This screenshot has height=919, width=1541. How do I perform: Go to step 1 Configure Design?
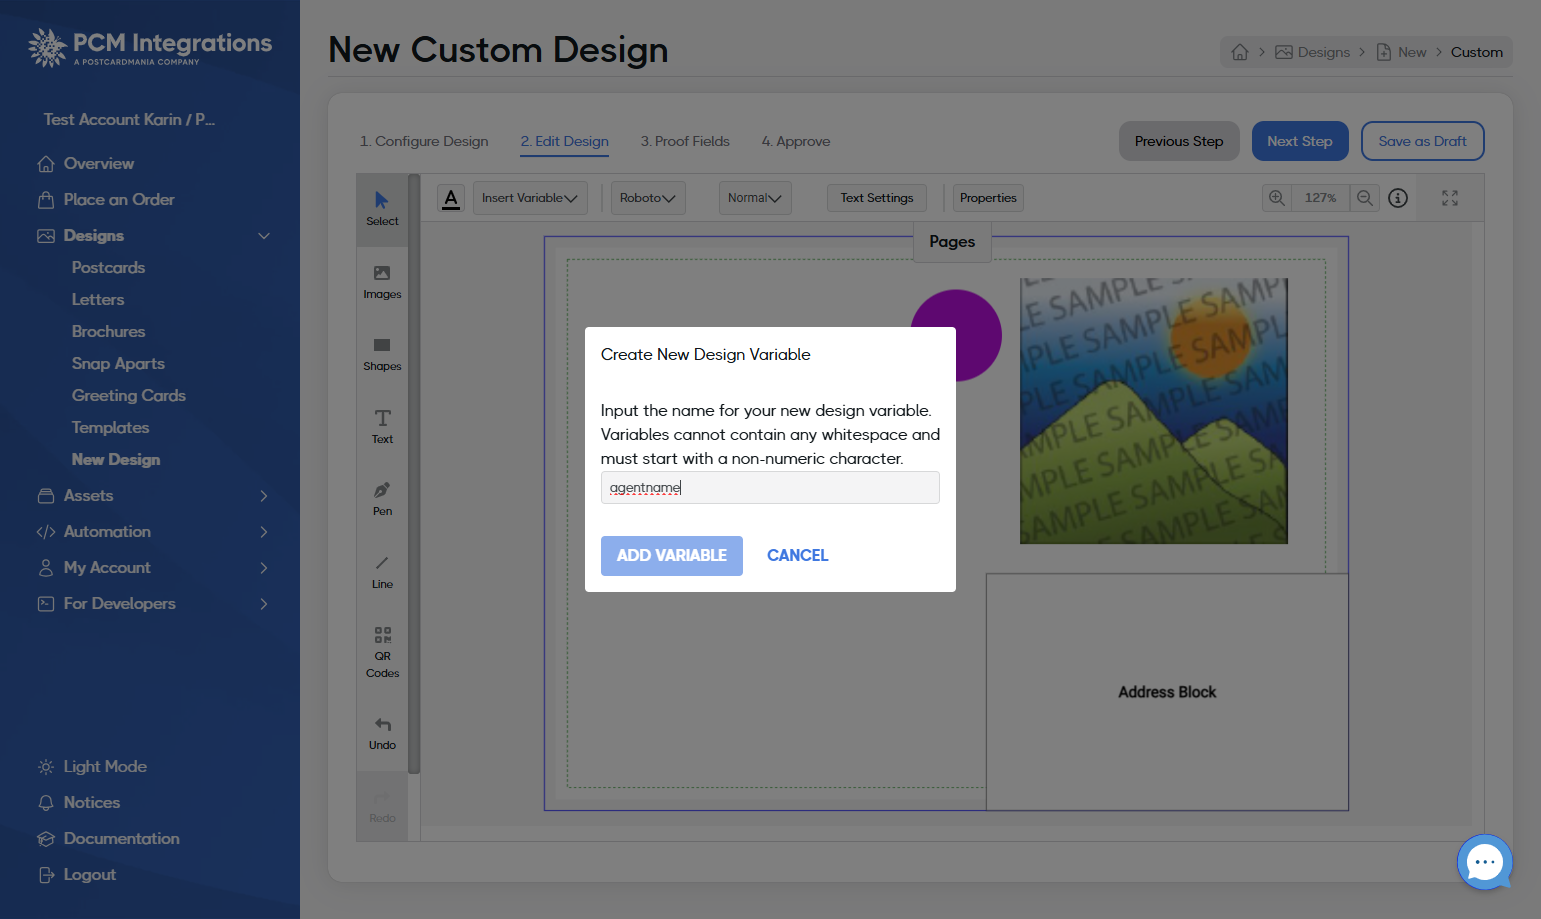[x=424, y=141]
